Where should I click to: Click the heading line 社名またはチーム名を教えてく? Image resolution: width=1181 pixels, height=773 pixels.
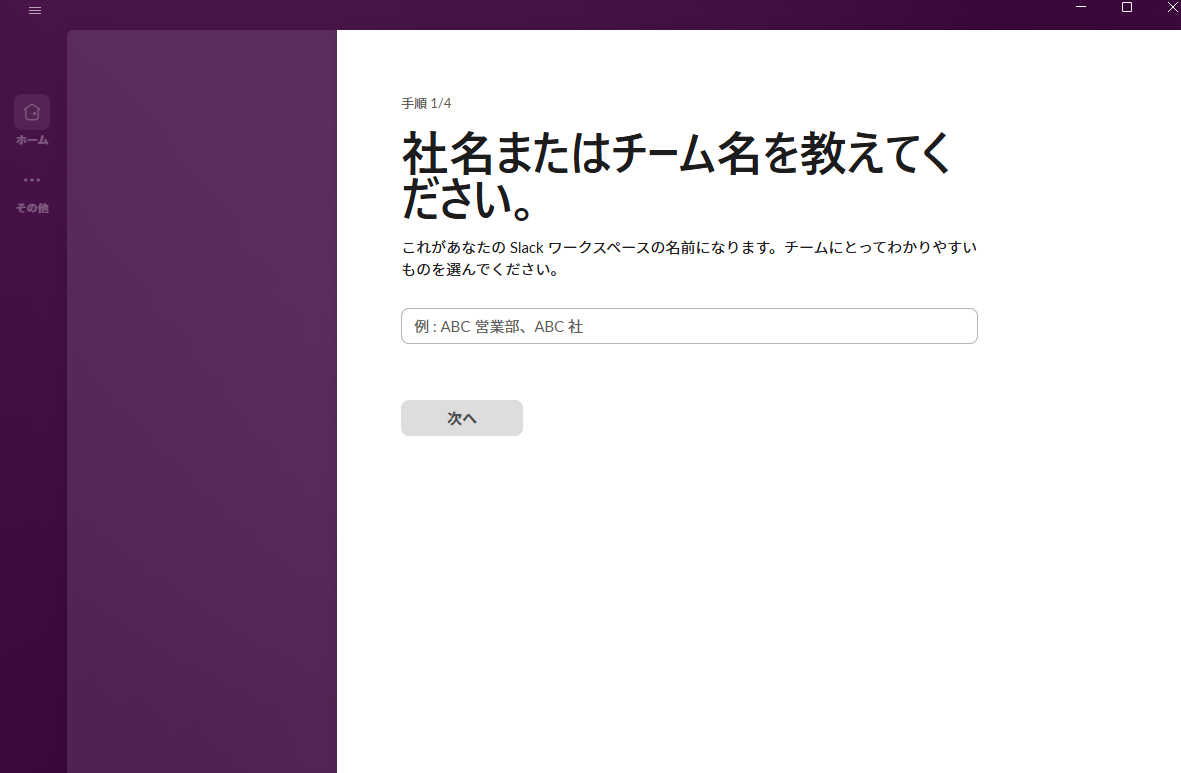point(676,153)
